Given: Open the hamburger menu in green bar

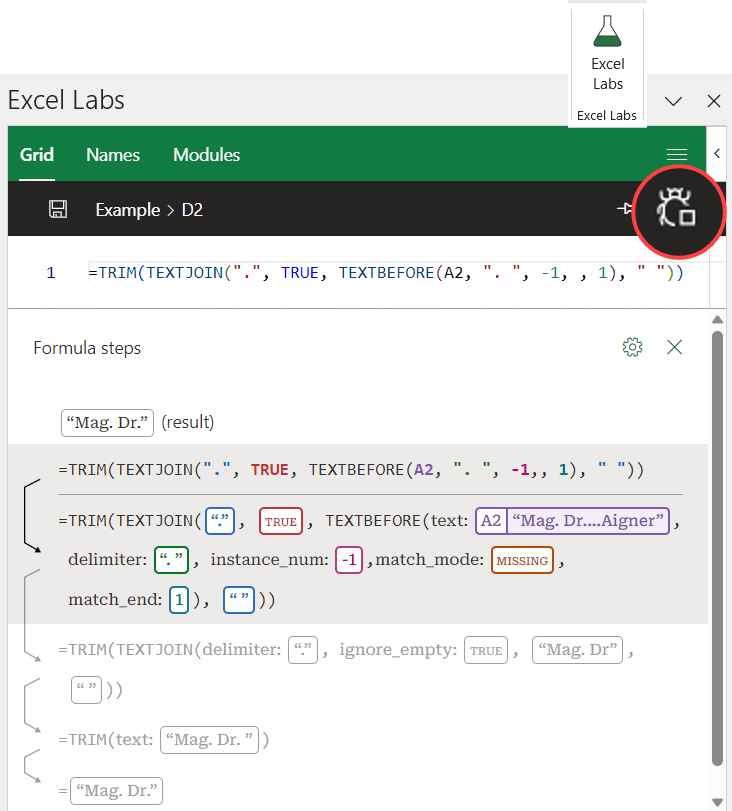Looking at the screenshot, I should coord(677,154).
